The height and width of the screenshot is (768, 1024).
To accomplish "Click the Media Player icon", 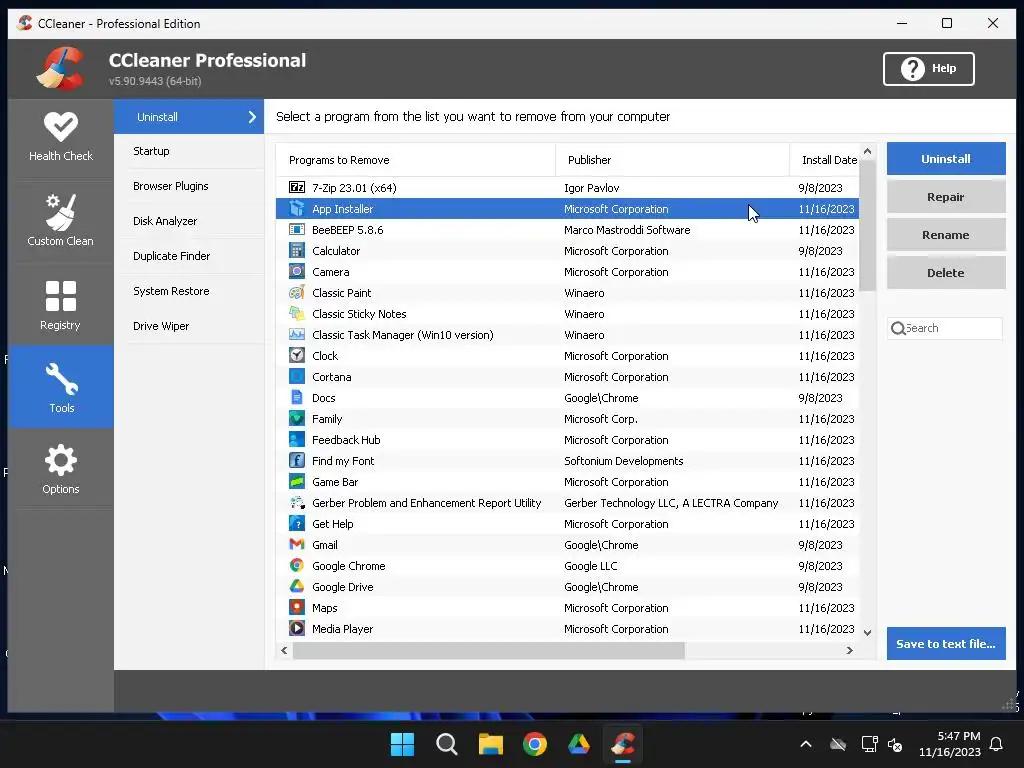I will pyautogui.click(x=296, y=628).
